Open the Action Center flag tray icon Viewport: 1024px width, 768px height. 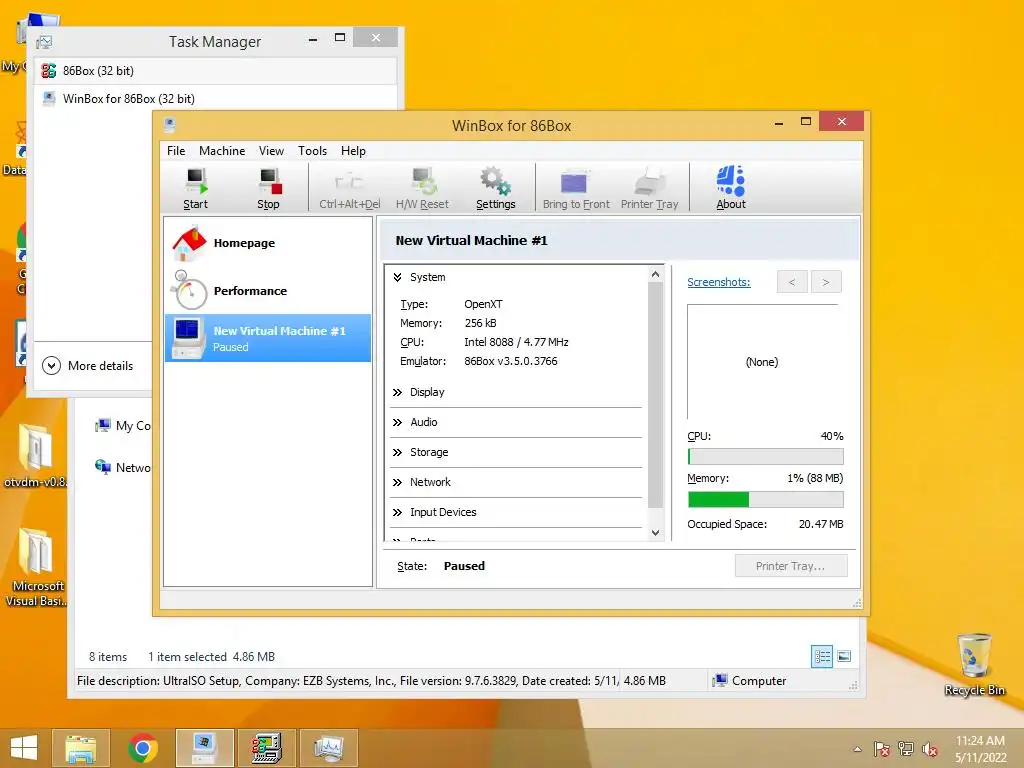[881, 749]
